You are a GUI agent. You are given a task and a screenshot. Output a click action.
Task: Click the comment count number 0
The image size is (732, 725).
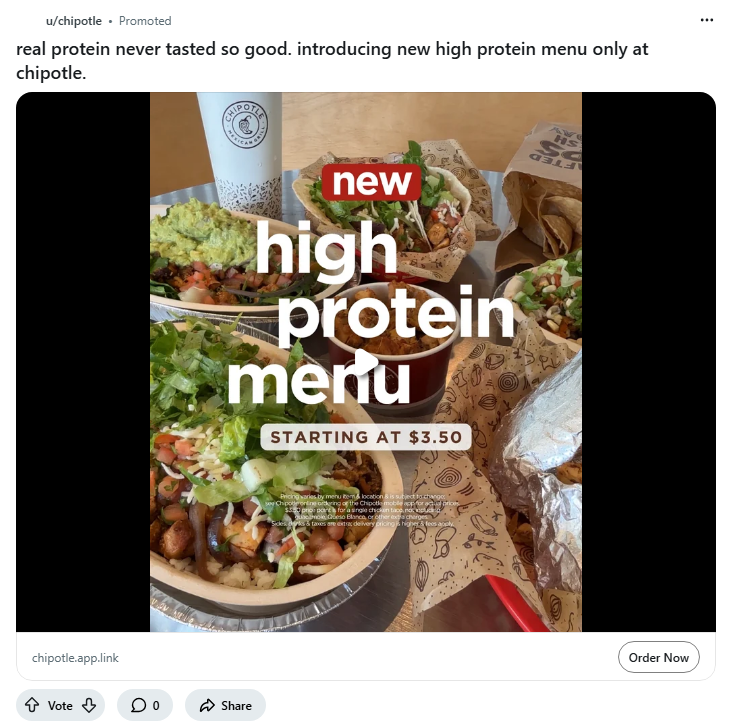click(156, 705)
